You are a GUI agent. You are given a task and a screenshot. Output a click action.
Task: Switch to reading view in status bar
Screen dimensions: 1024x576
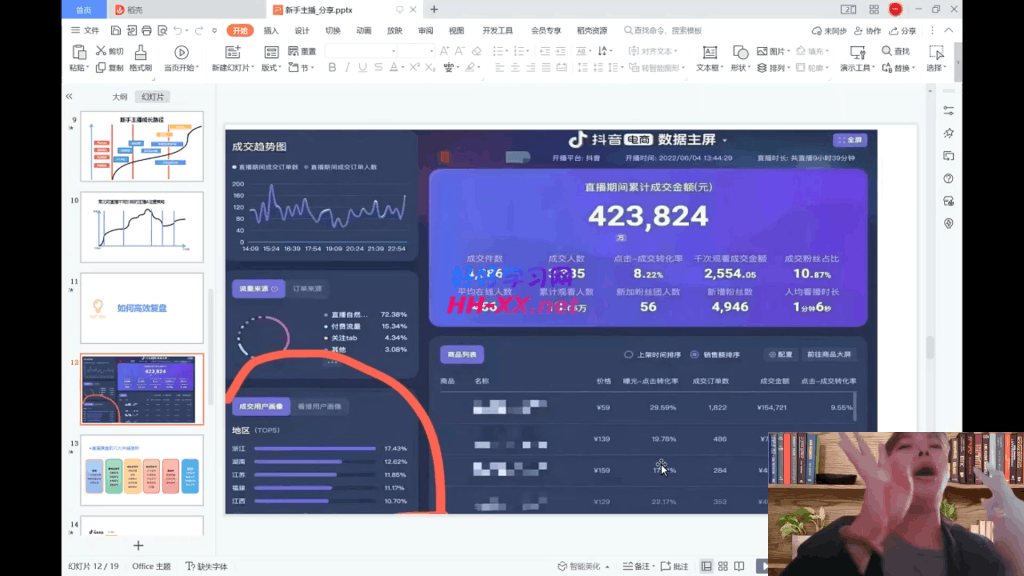coord(739,566)
